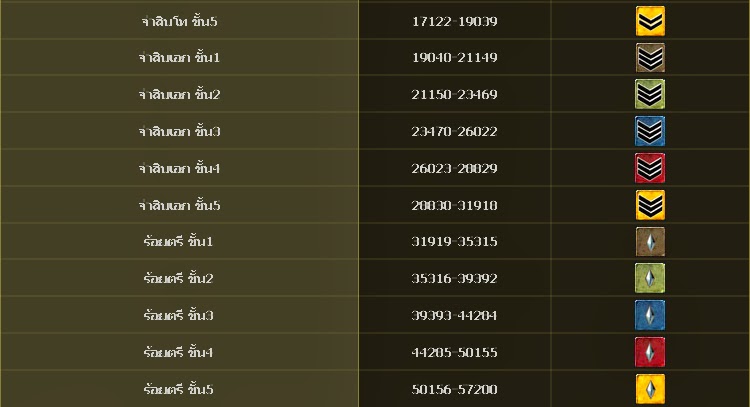Click the 50156-57200 experience range
The width and height of the screenshot is (750, 407).
tap(454, 389)
